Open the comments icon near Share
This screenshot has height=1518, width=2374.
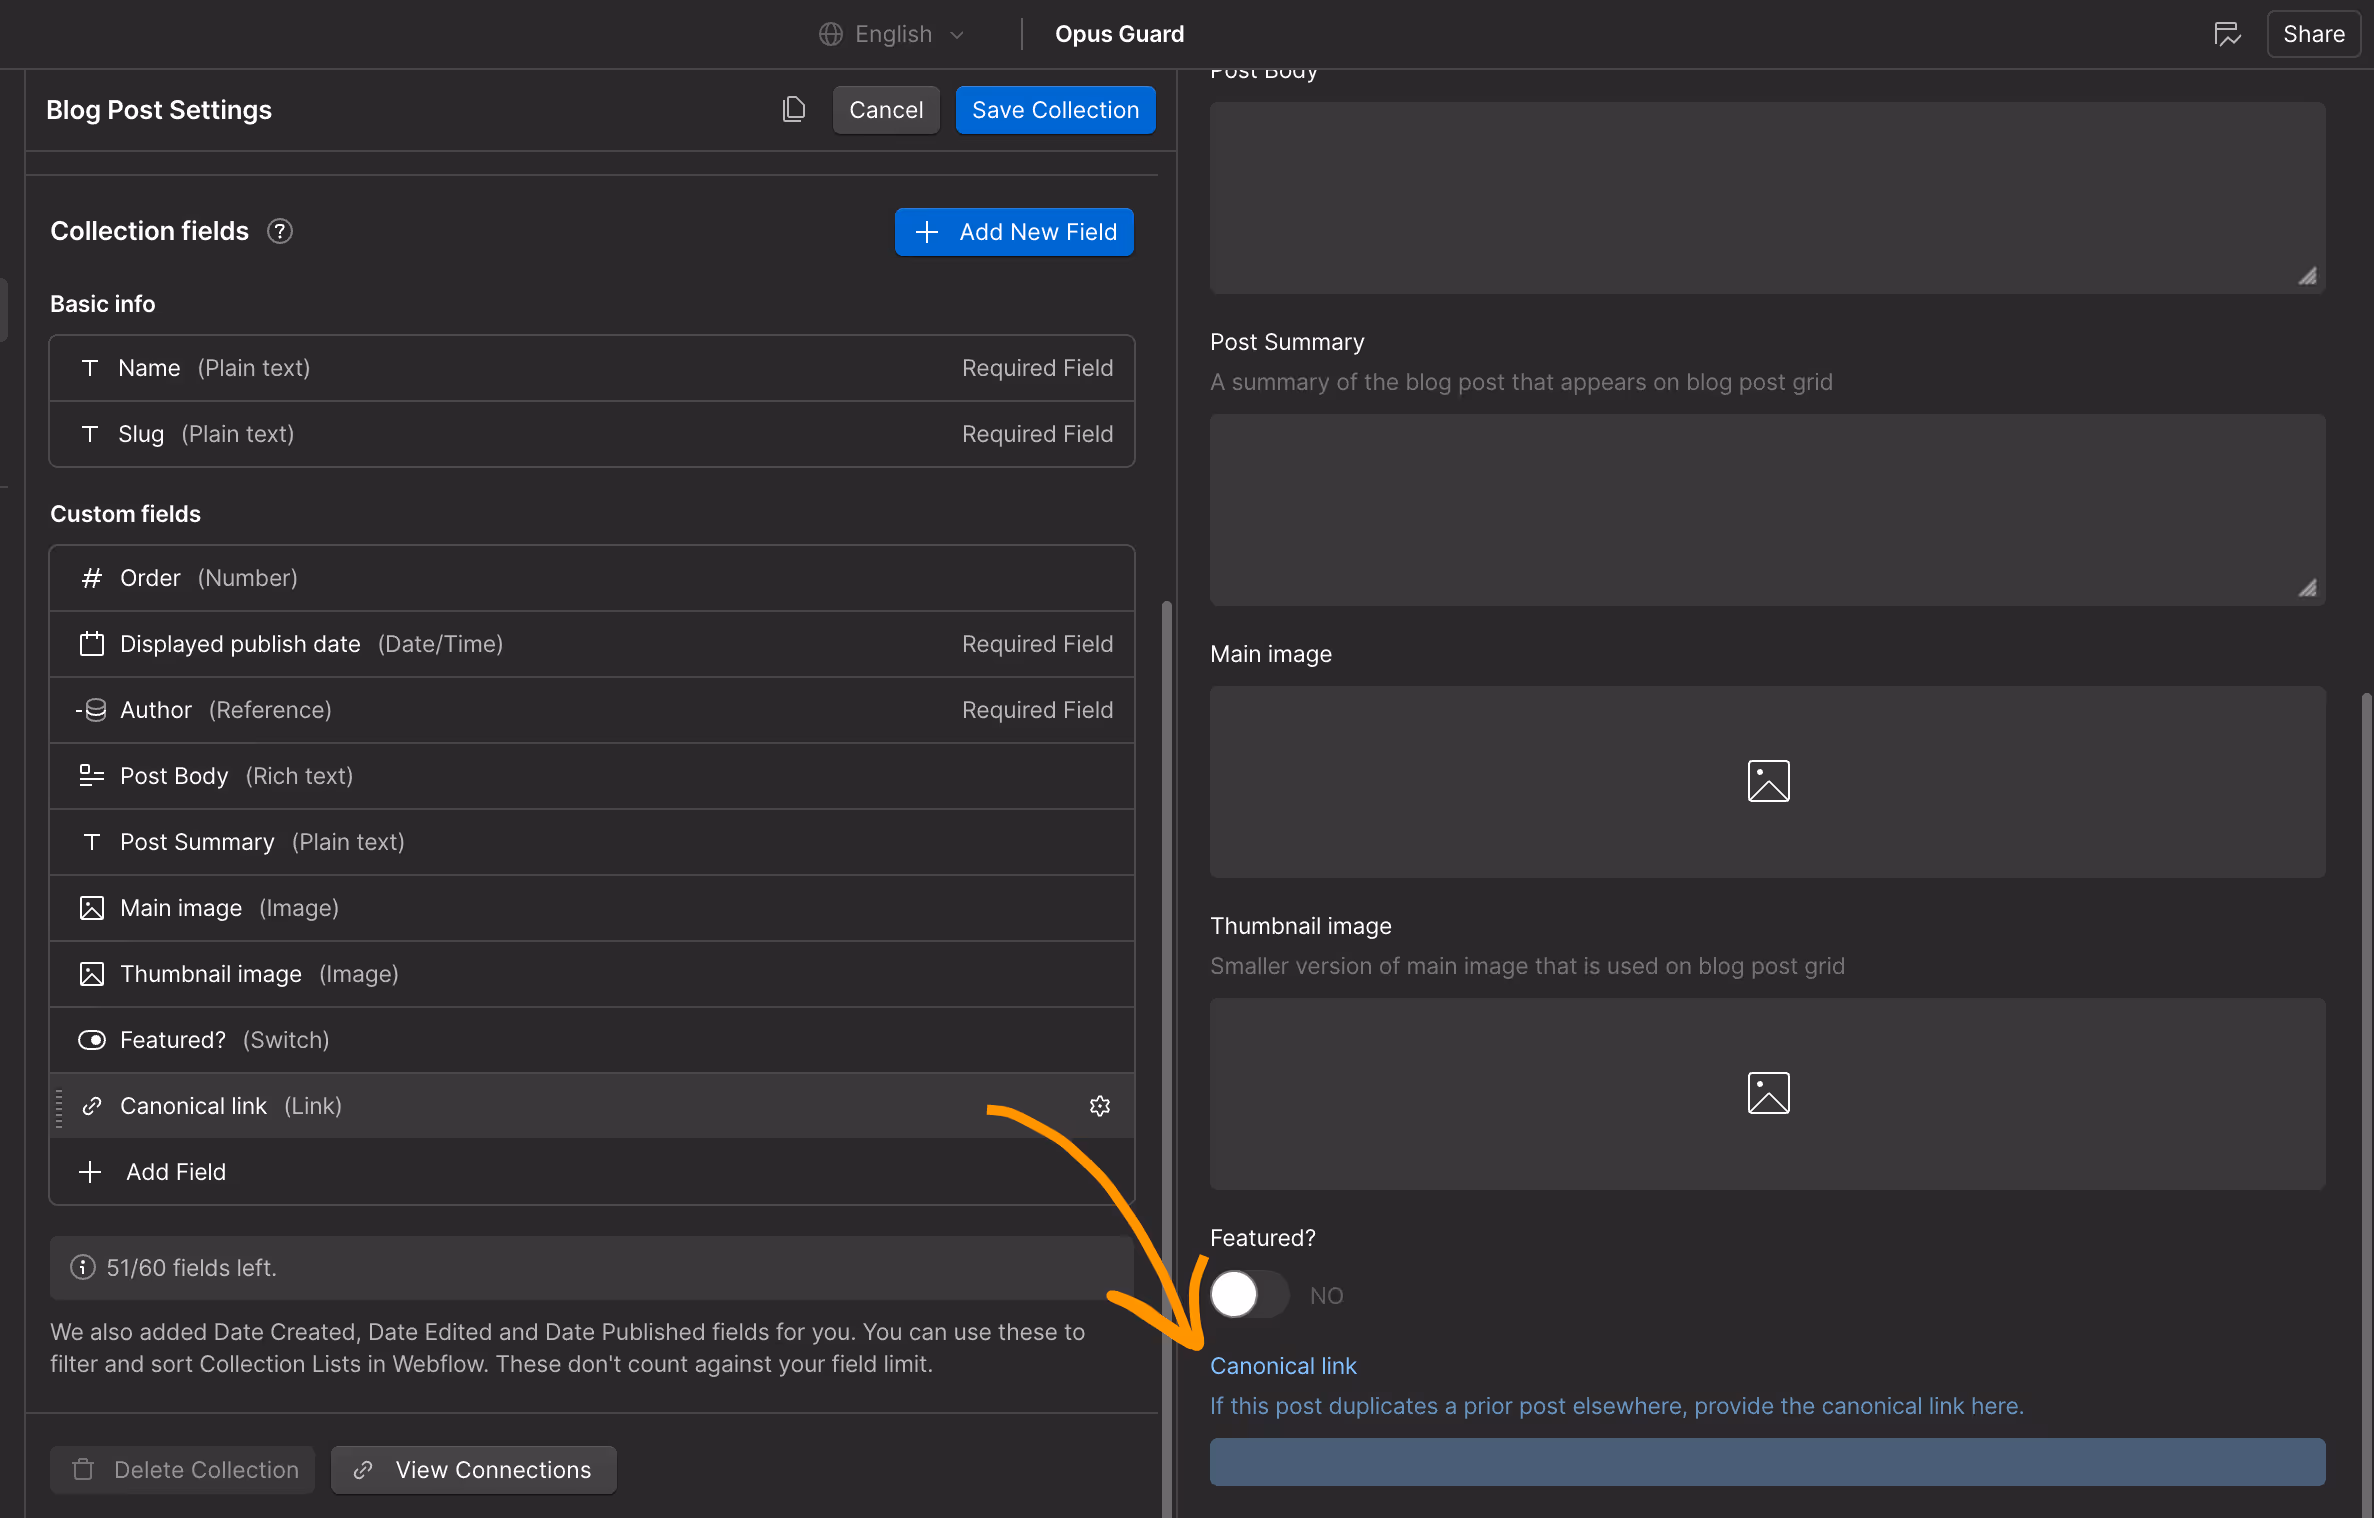pos(2227,34)
